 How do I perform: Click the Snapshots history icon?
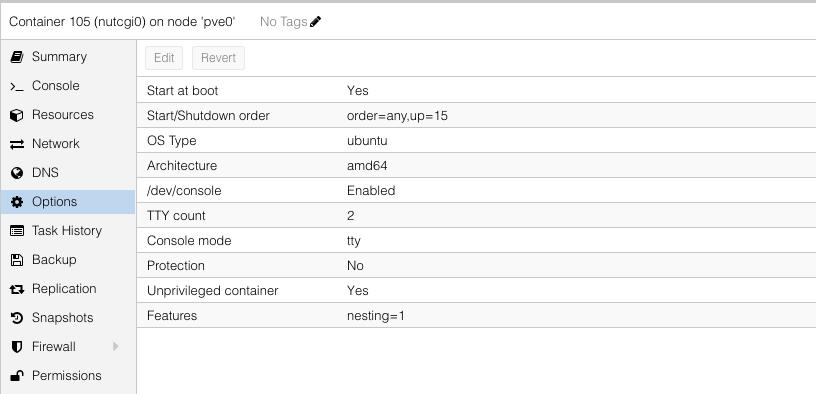pos(17,318)
